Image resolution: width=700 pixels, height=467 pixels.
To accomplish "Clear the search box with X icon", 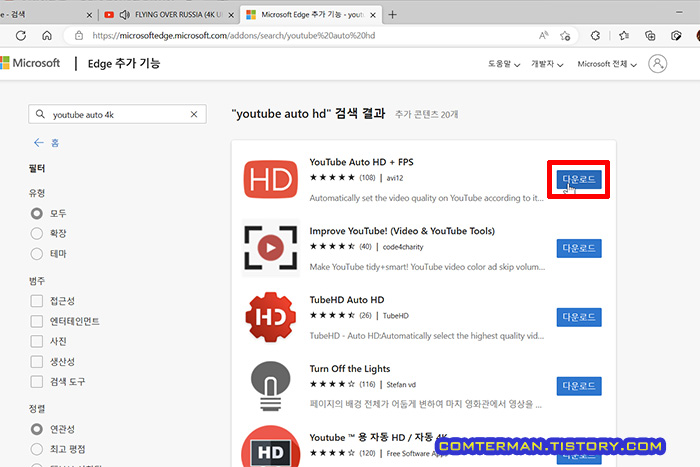I will [194, 114].
